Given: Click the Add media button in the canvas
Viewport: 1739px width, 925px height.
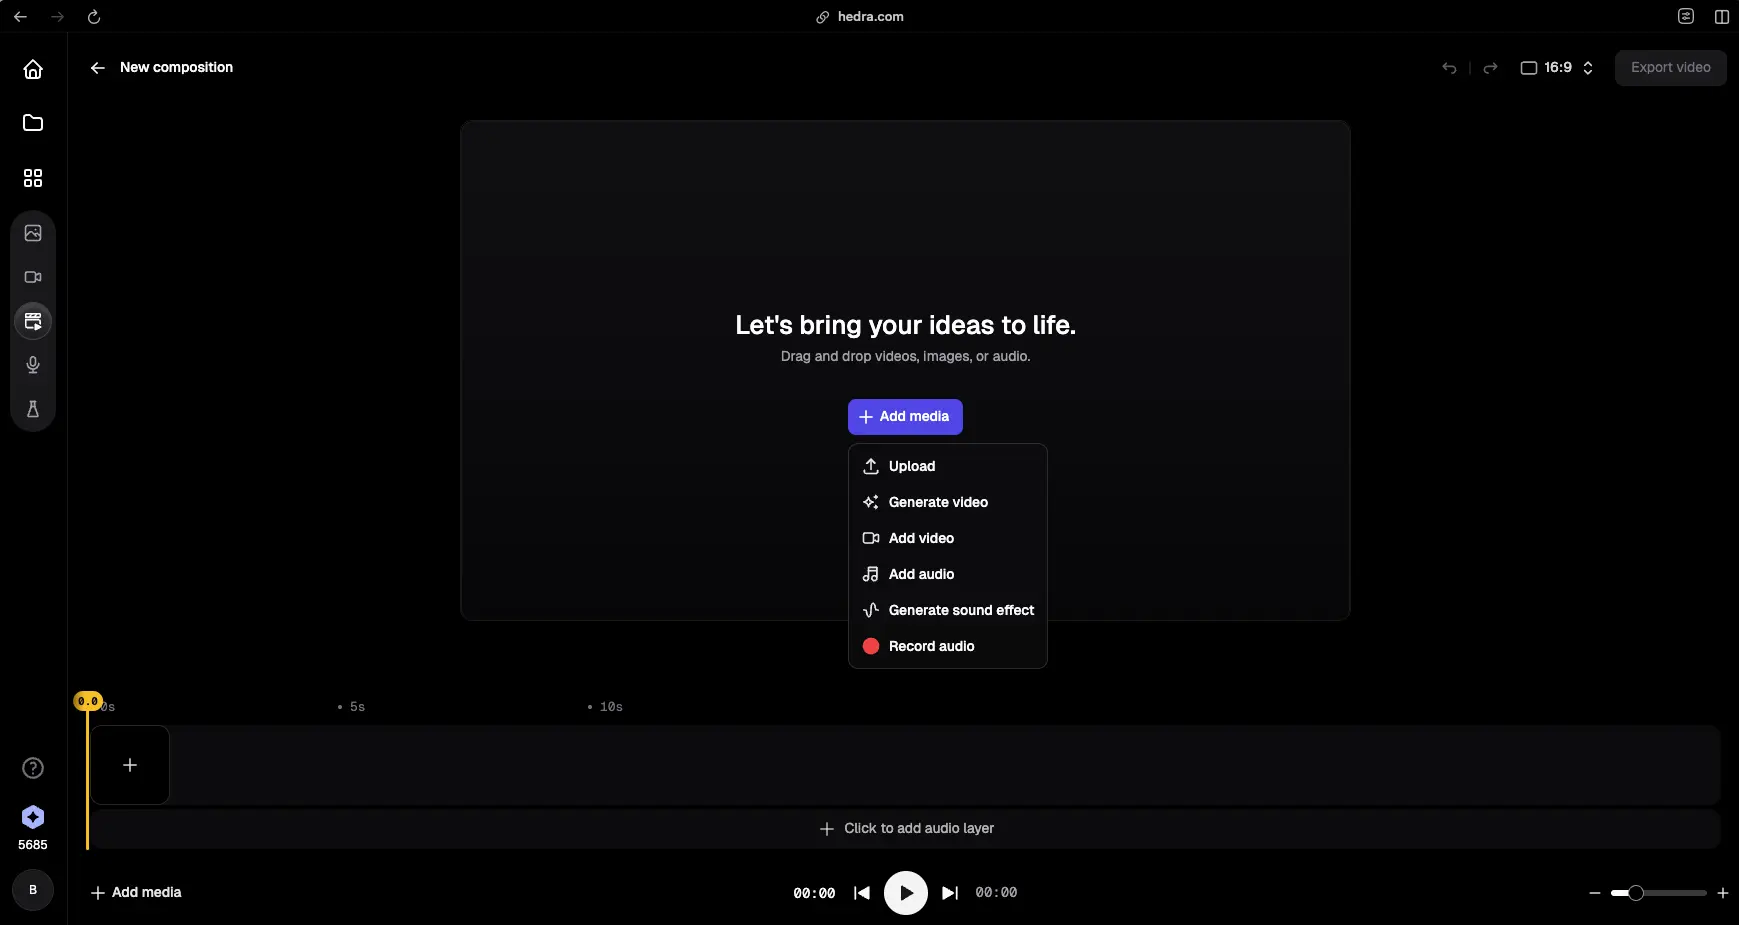Looking at the screenshot, I should pyautogui.click(x=904, y=417).
